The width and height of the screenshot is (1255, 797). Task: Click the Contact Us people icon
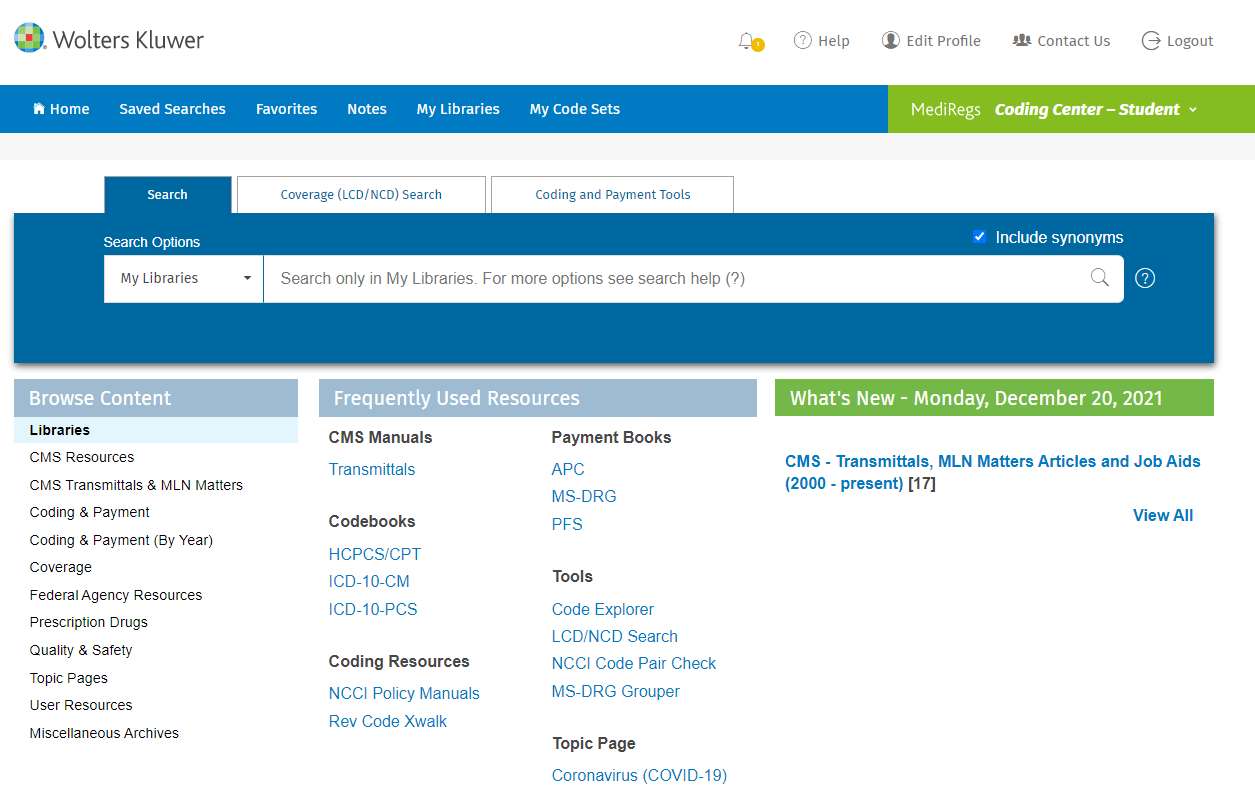coord(1021,40)
